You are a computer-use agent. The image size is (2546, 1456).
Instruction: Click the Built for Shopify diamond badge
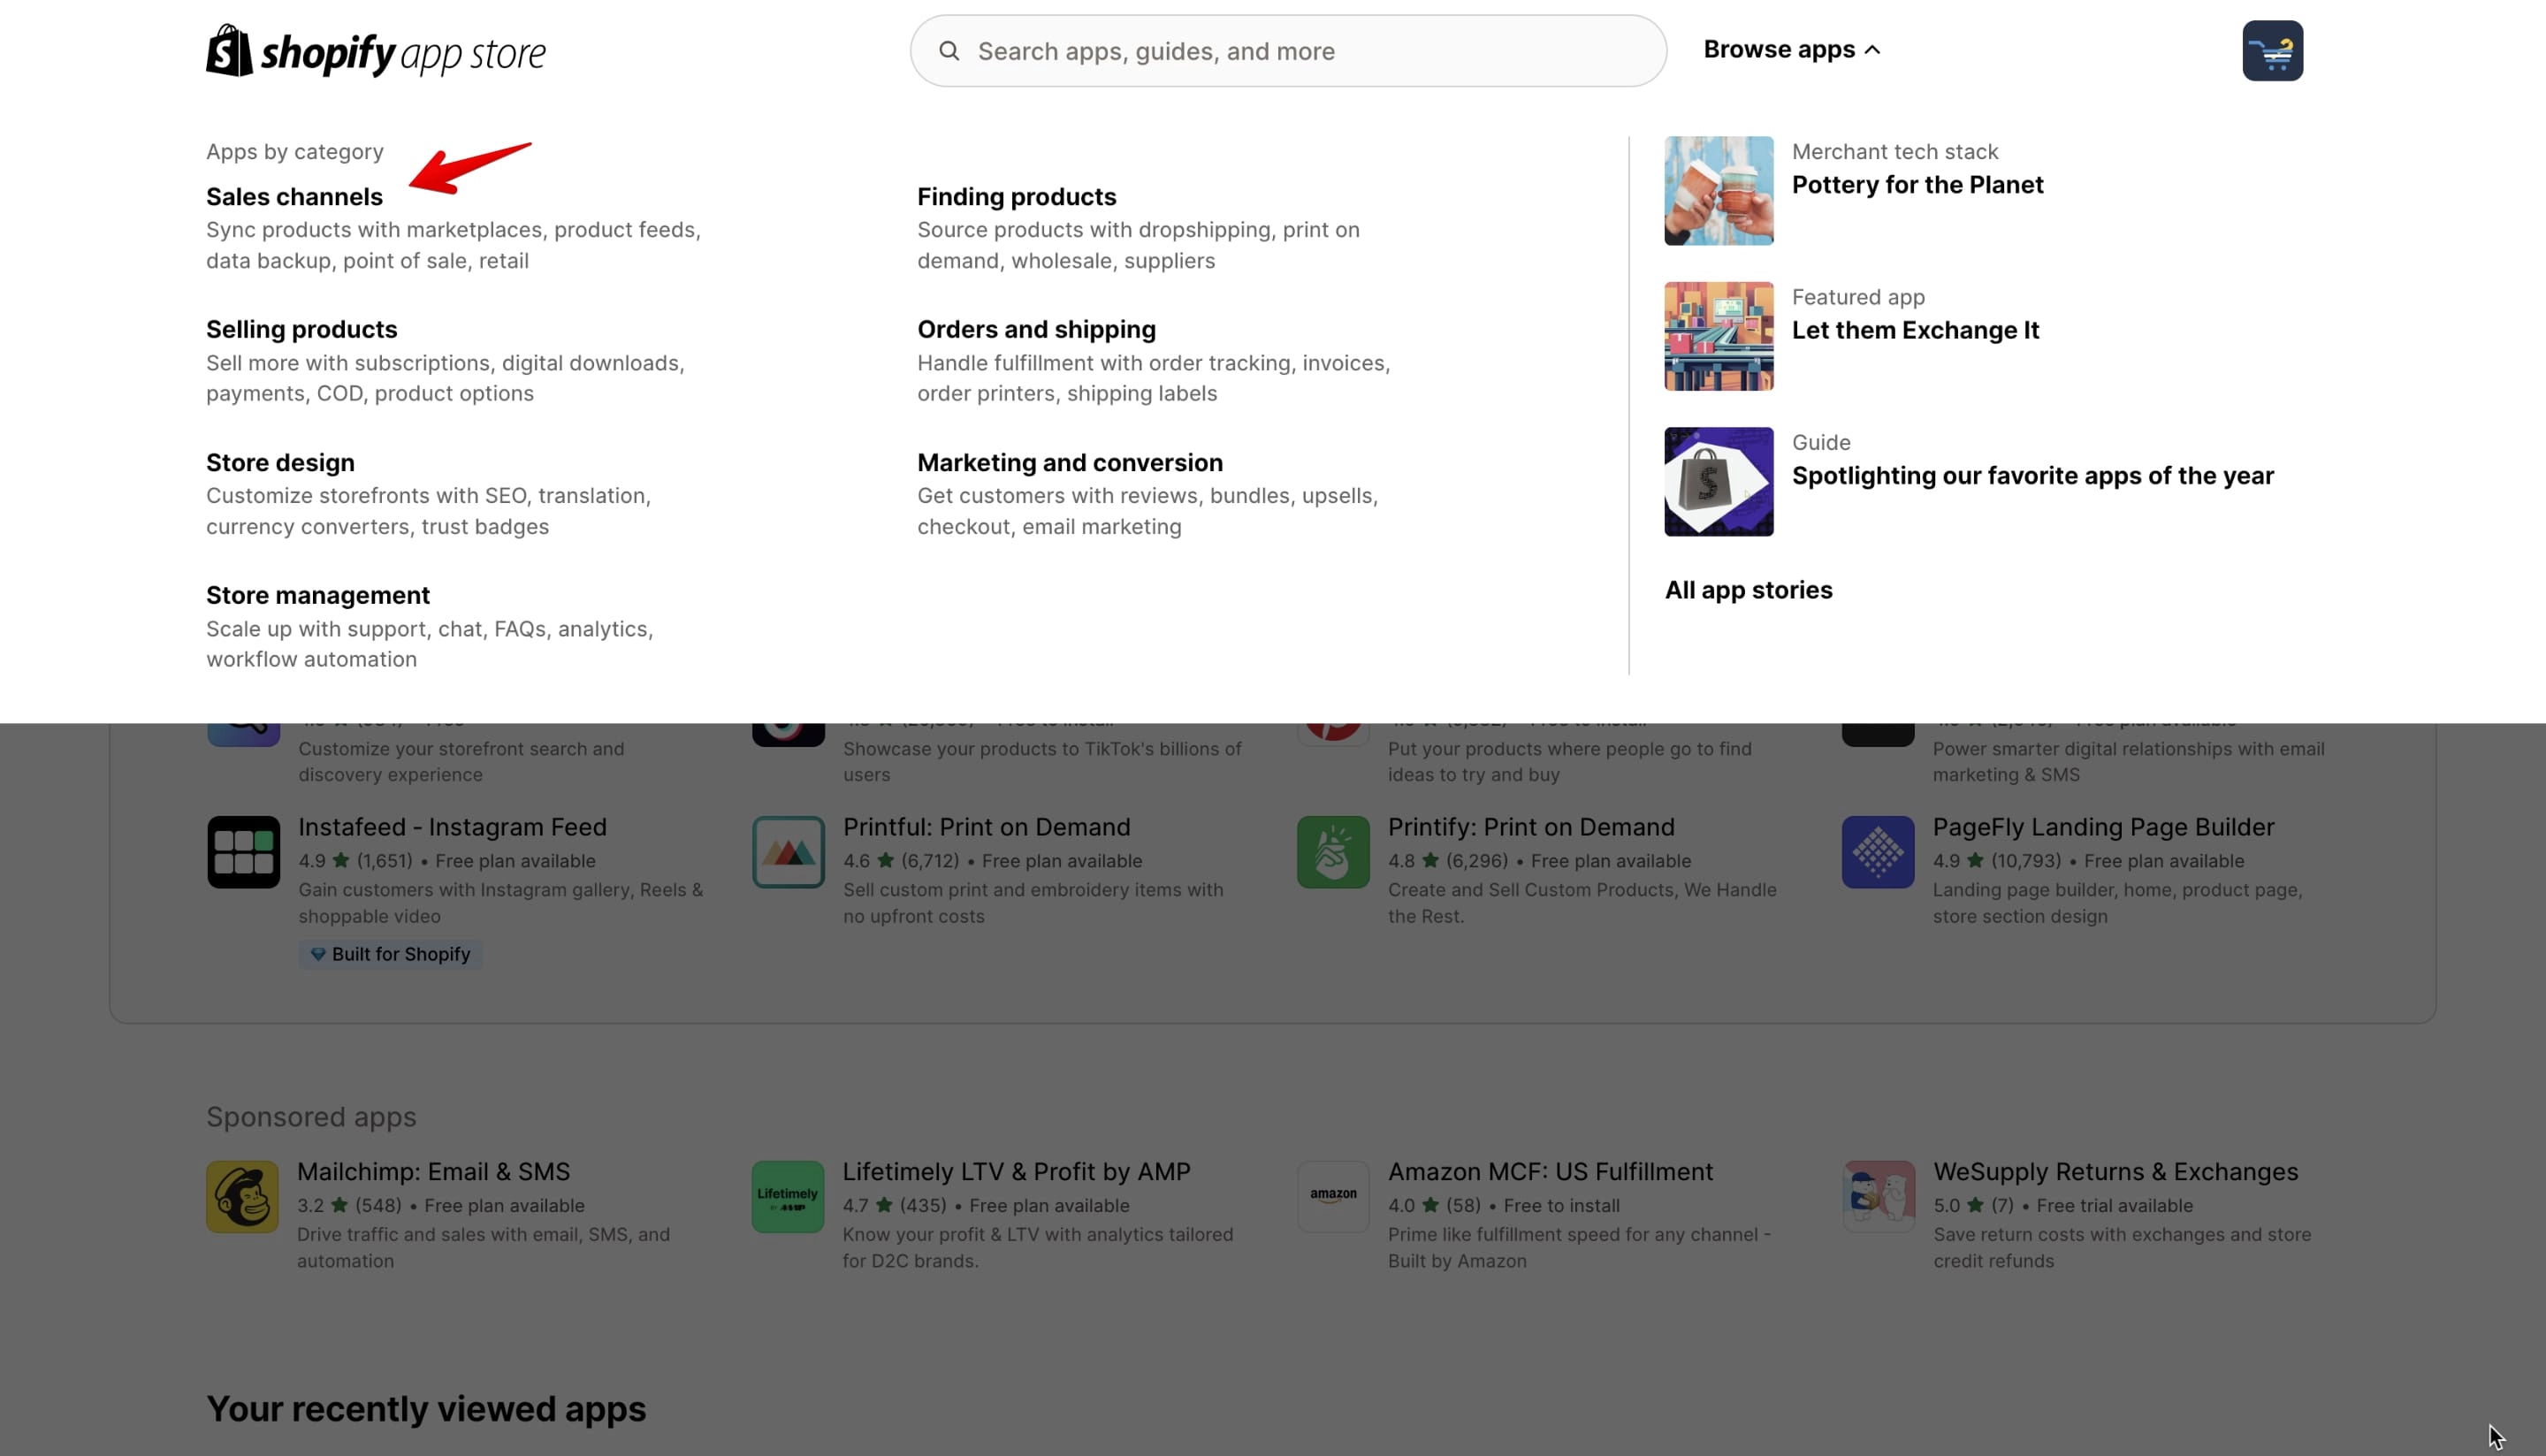click(x=390, y=954)
